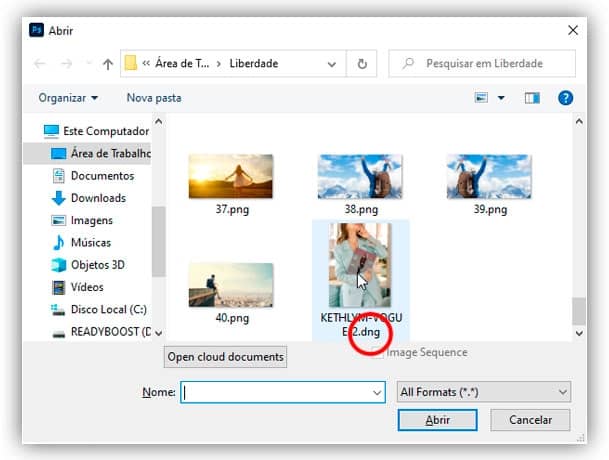Create a folder with Nova pasta
The image size is (609, 460).
[154, 98]
